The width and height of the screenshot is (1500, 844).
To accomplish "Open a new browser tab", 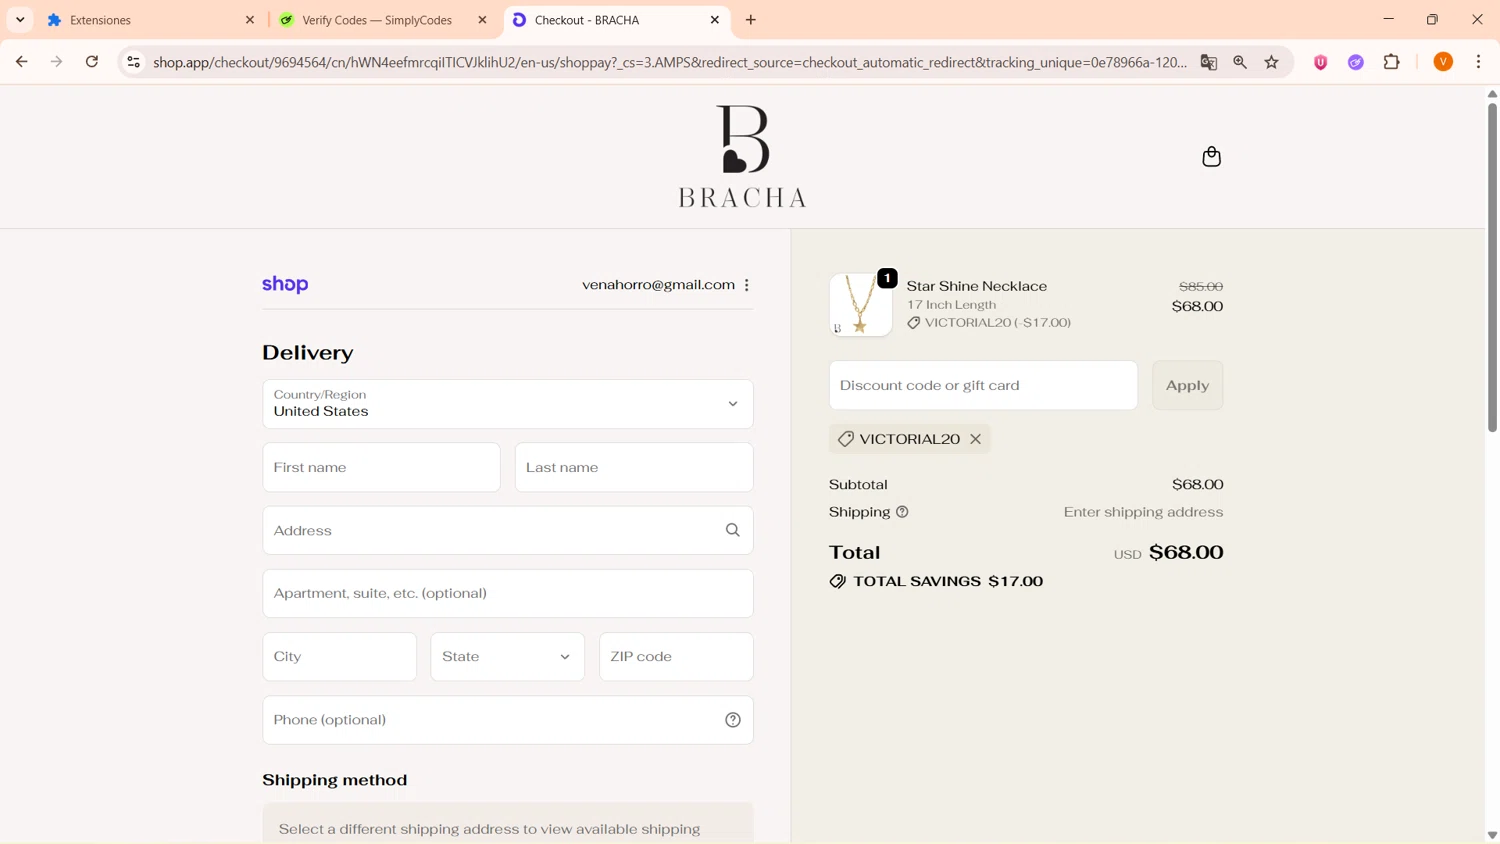I will pyautogui.click(x=751, y=20).
